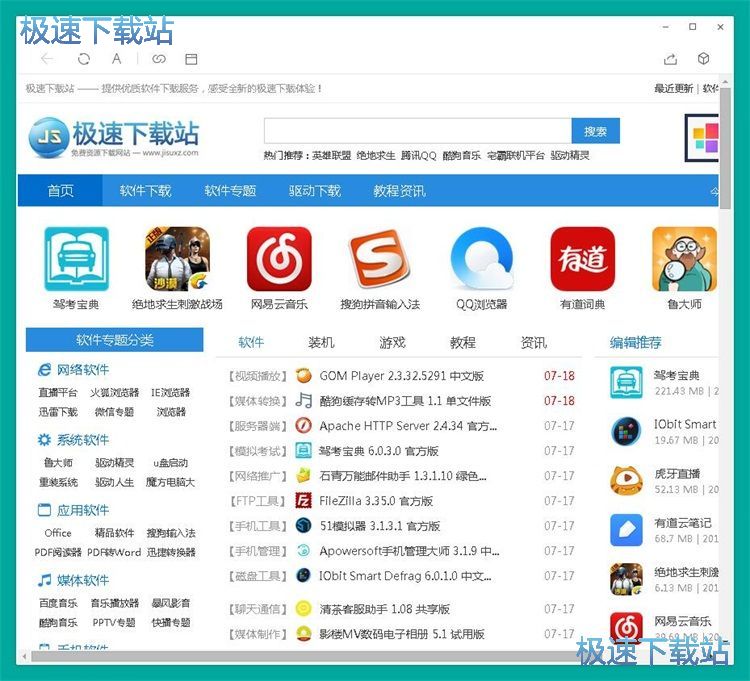The height and width of the screenshot is (681, 750).
Task: Open the font size A icon
Action: 116,59
